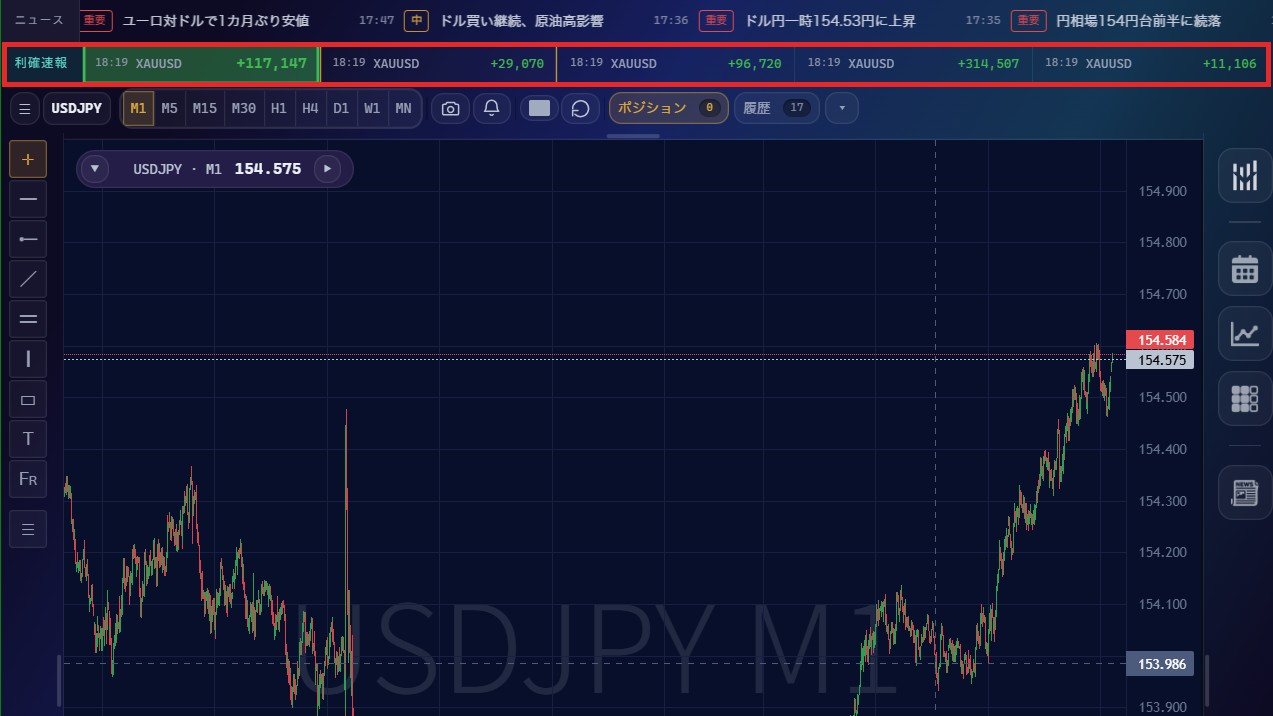Open the USDJPY symbol selector
Viewport: 1273px width, 716px height.
[x=77, y=108]
